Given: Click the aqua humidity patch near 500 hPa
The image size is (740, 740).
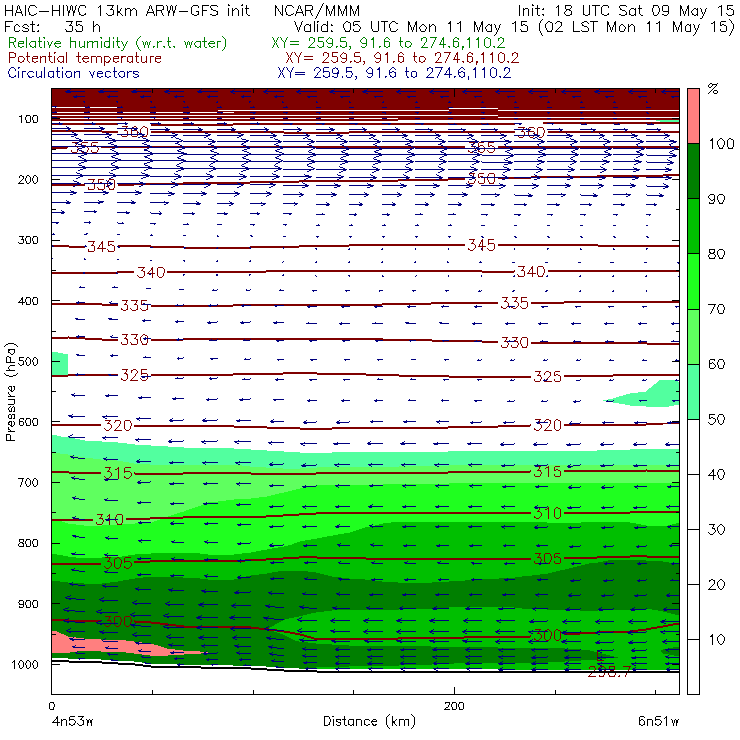Looking at the screenshot, I should 59,363.
